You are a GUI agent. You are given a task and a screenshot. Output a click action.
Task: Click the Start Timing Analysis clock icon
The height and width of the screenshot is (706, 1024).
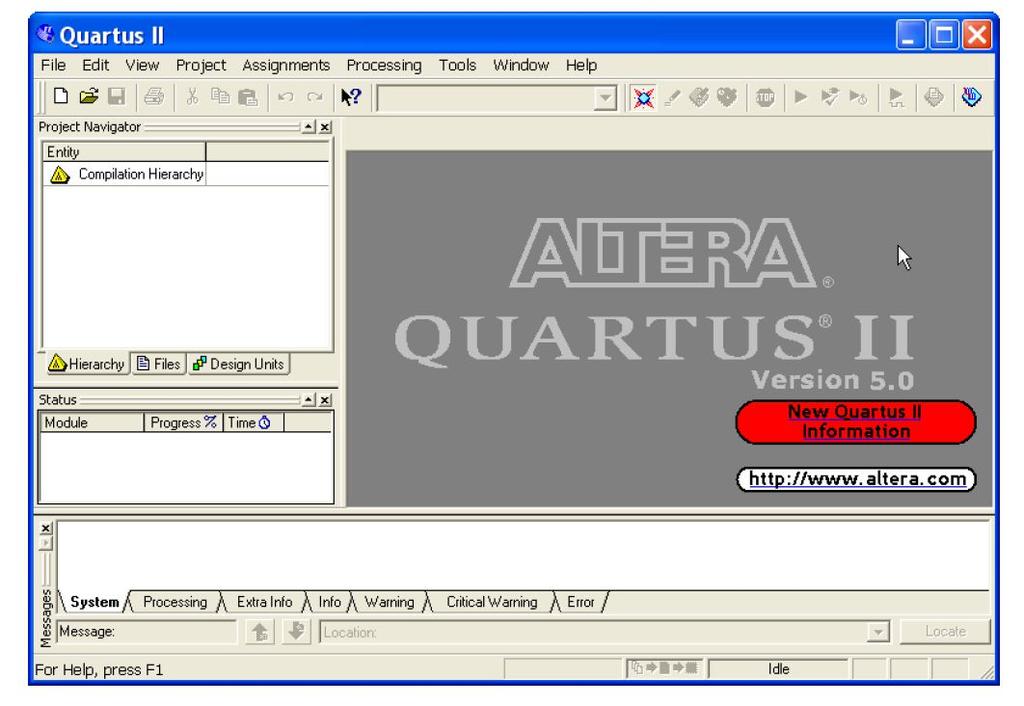coord(858,97)
